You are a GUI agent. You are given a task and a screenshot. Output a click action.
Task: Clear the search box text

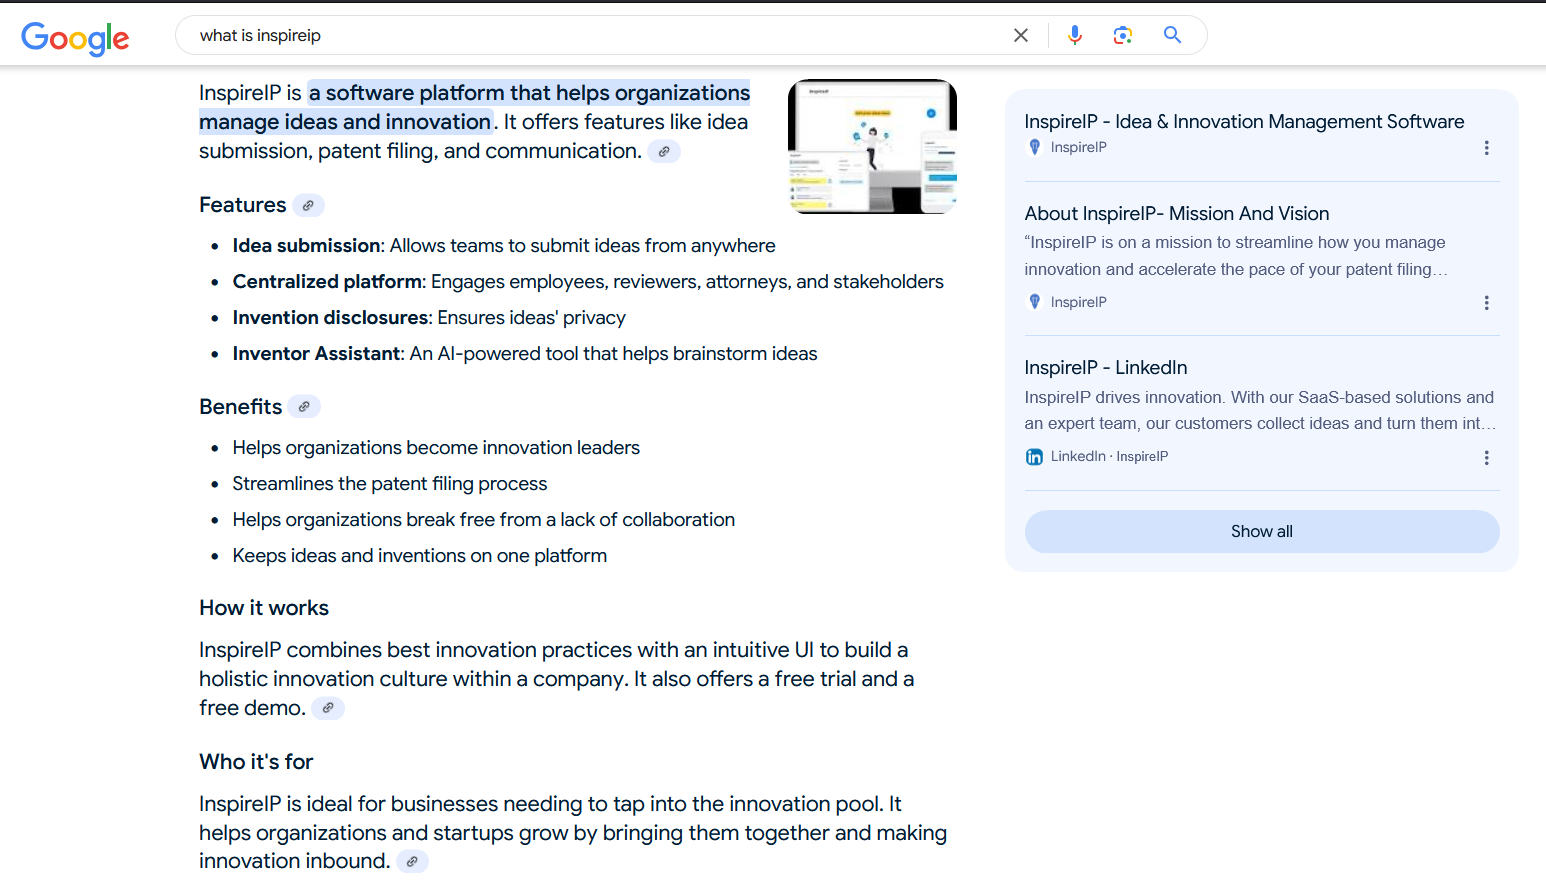pos(1020,36)
